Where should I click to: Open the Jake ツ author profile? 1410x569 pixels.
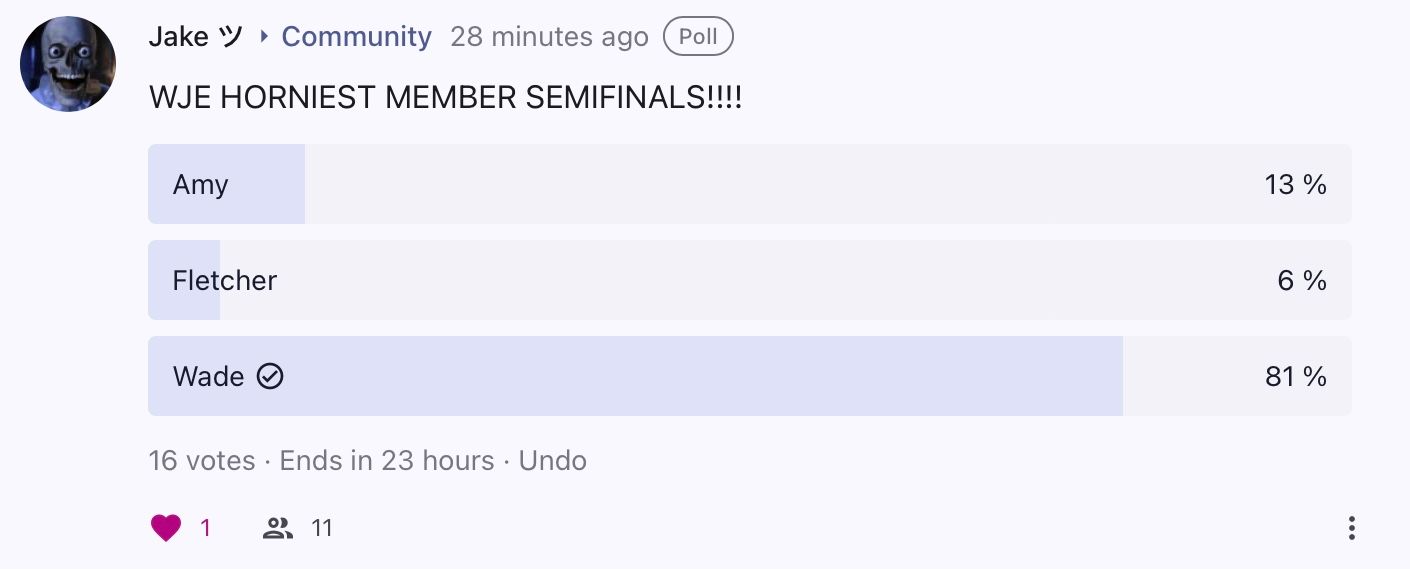click(196, 37)
